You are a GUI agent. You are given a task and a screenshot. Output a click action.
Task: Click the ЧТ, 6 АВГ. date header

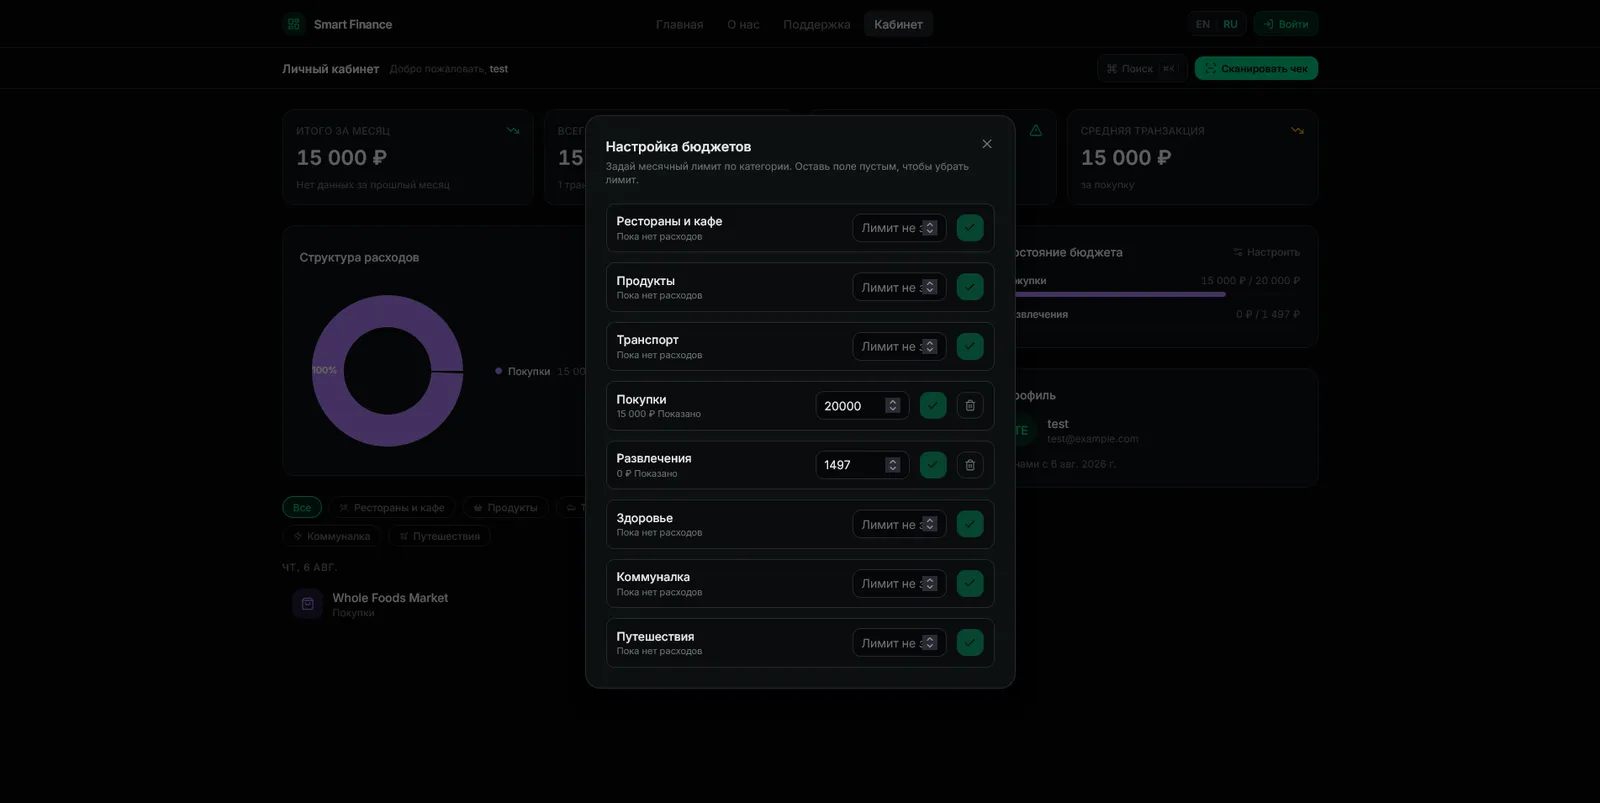coord(309,567)
